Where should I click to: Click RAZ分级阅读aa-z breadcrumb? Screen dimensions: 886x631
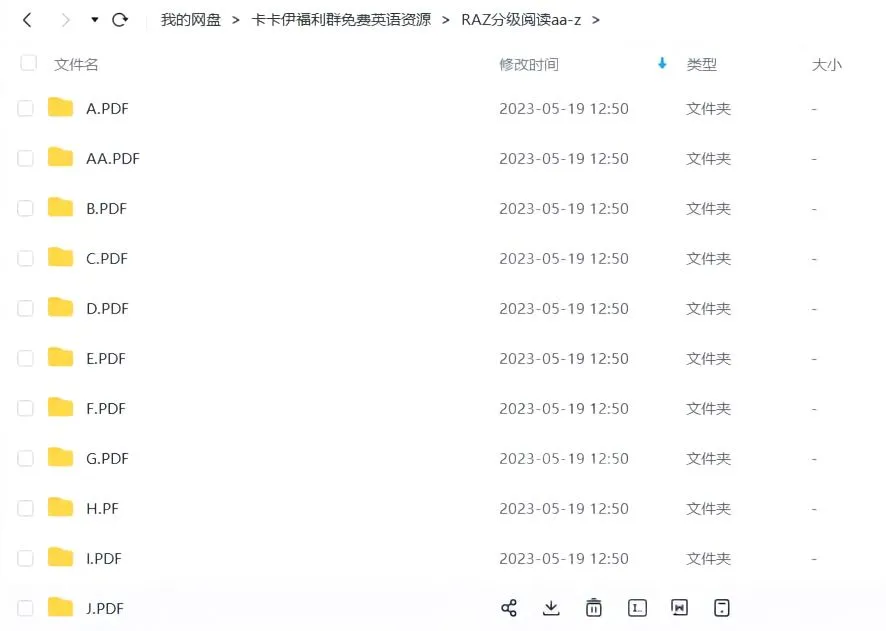click(521, 20)
